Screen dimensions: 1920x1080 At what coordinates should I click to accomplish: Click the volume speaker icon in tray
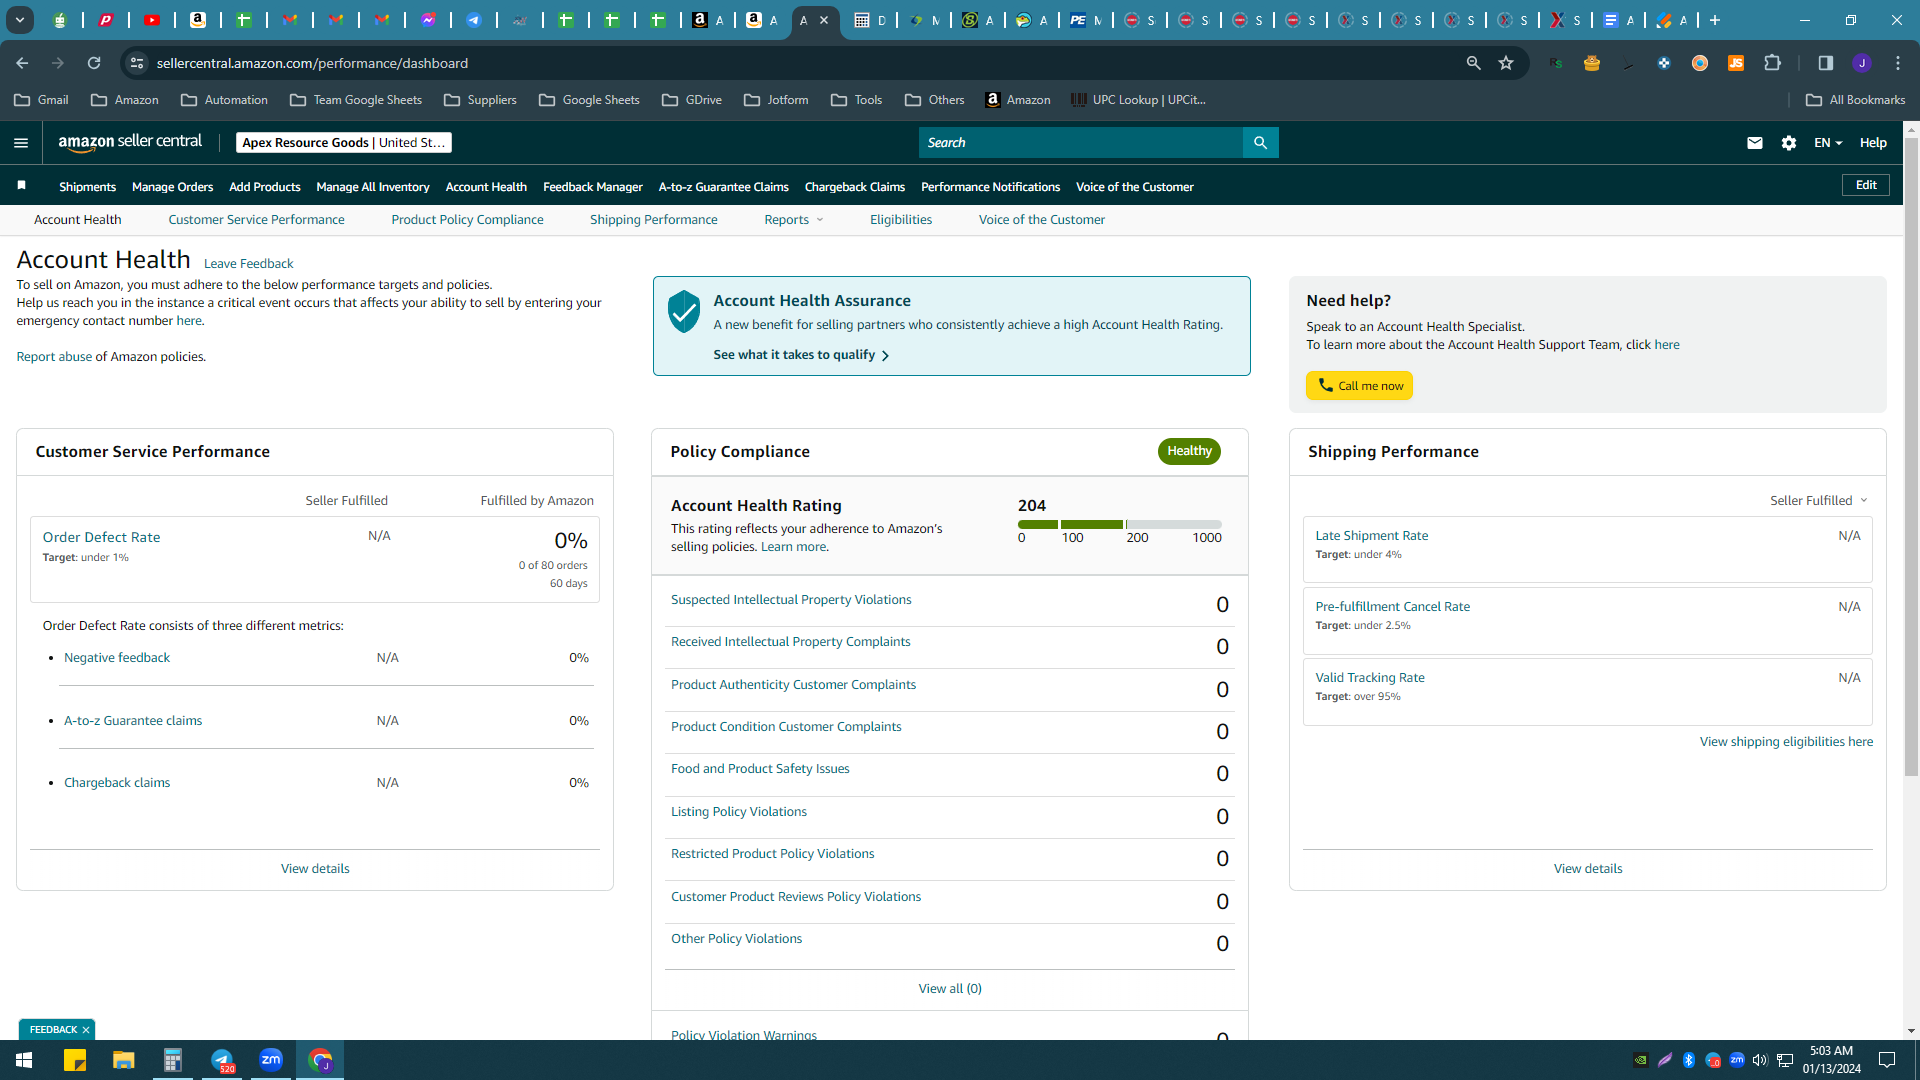point(1760,1060)
